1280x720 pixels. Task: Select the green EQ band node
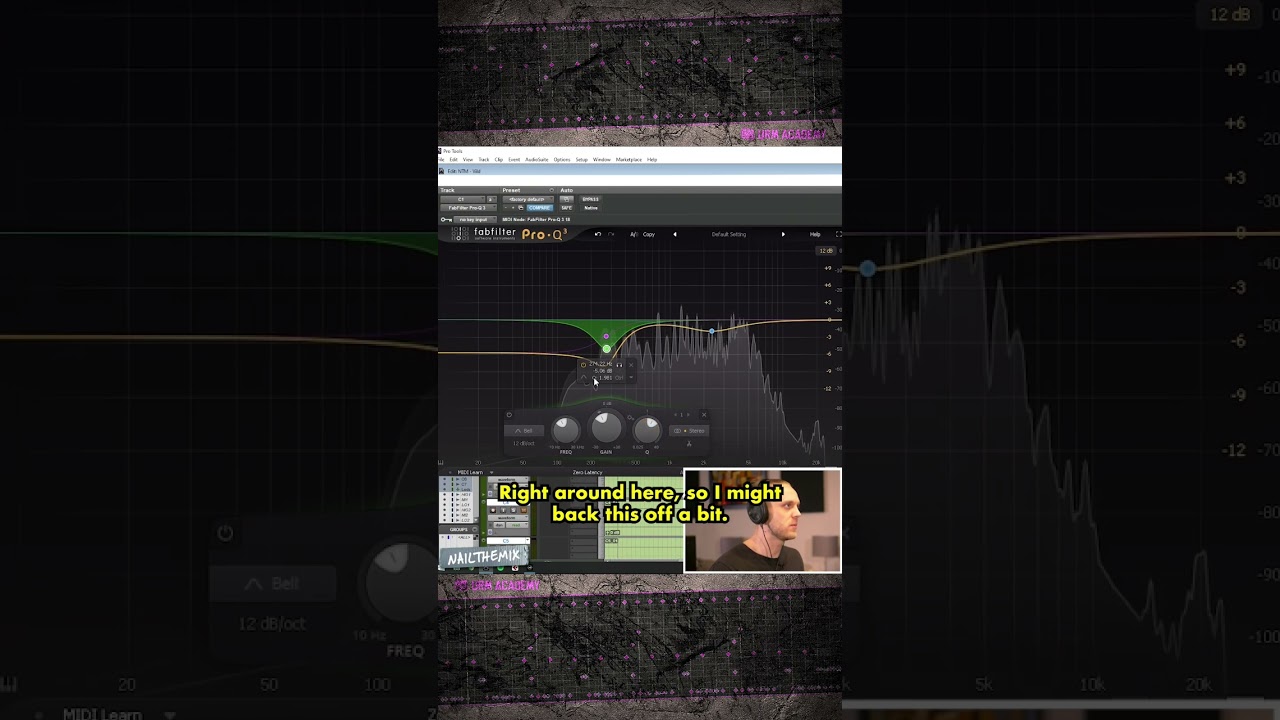[606, 349]
